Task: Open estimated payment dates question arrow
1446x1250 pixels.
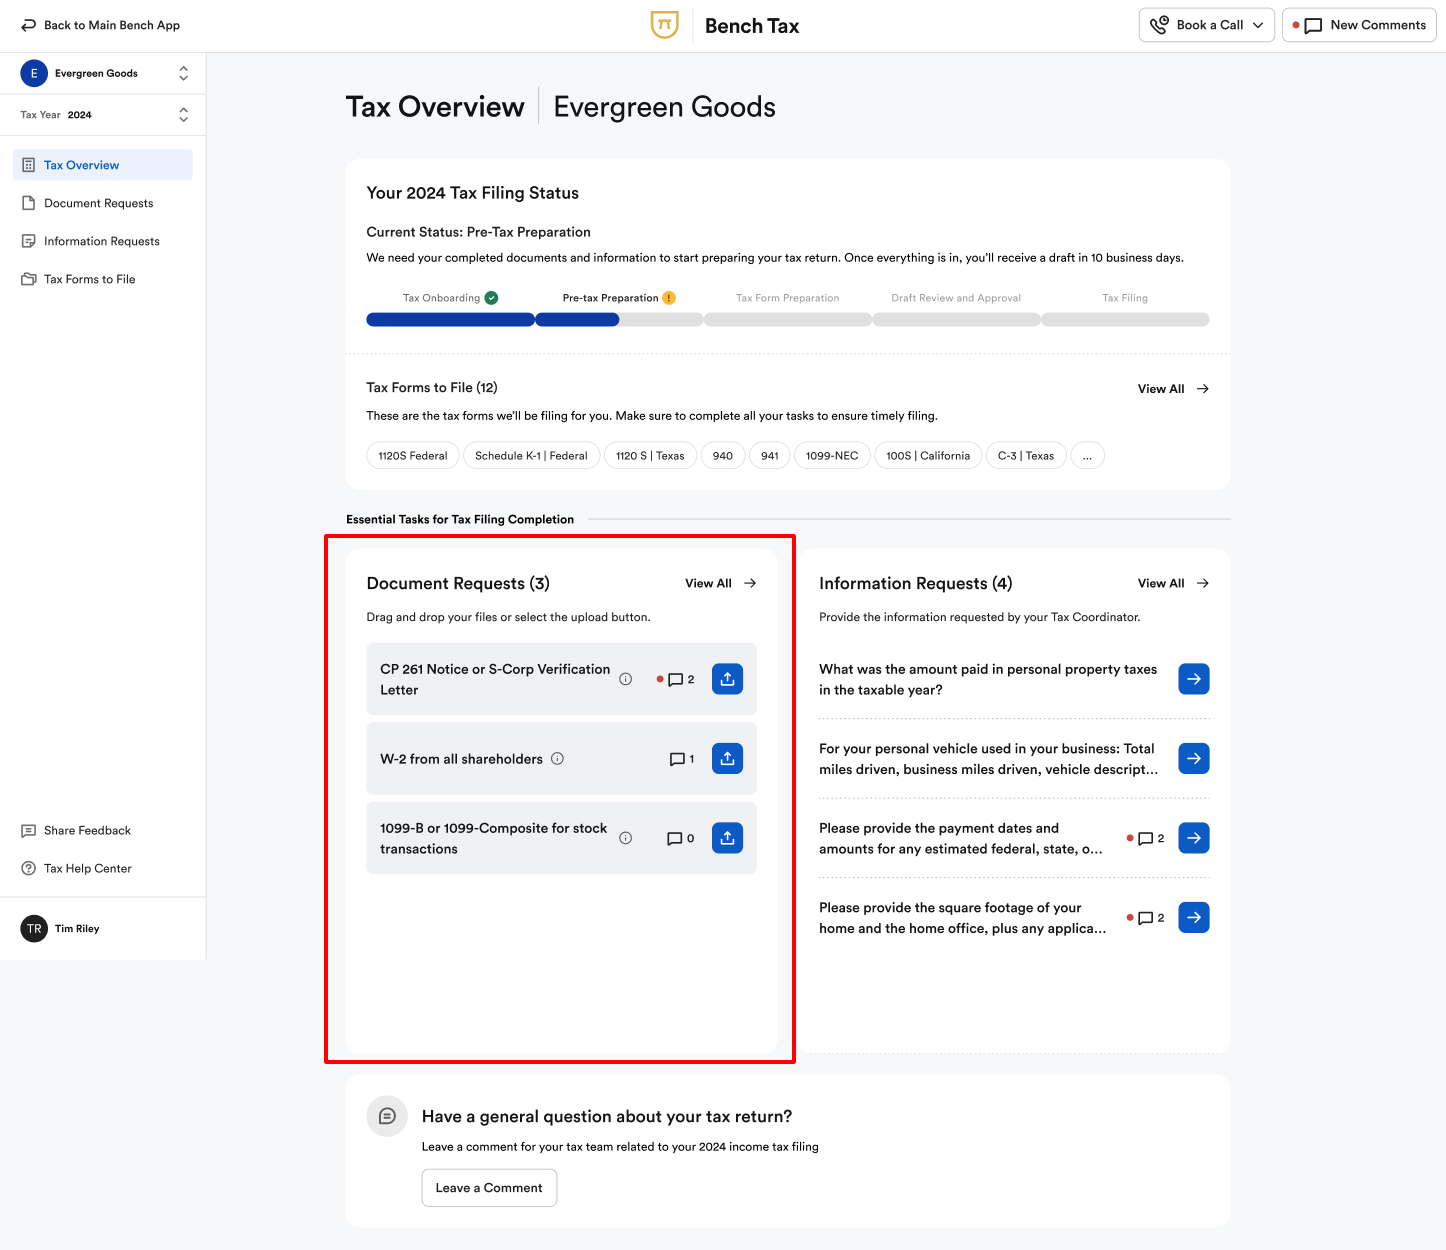Action: [1194, 838]
